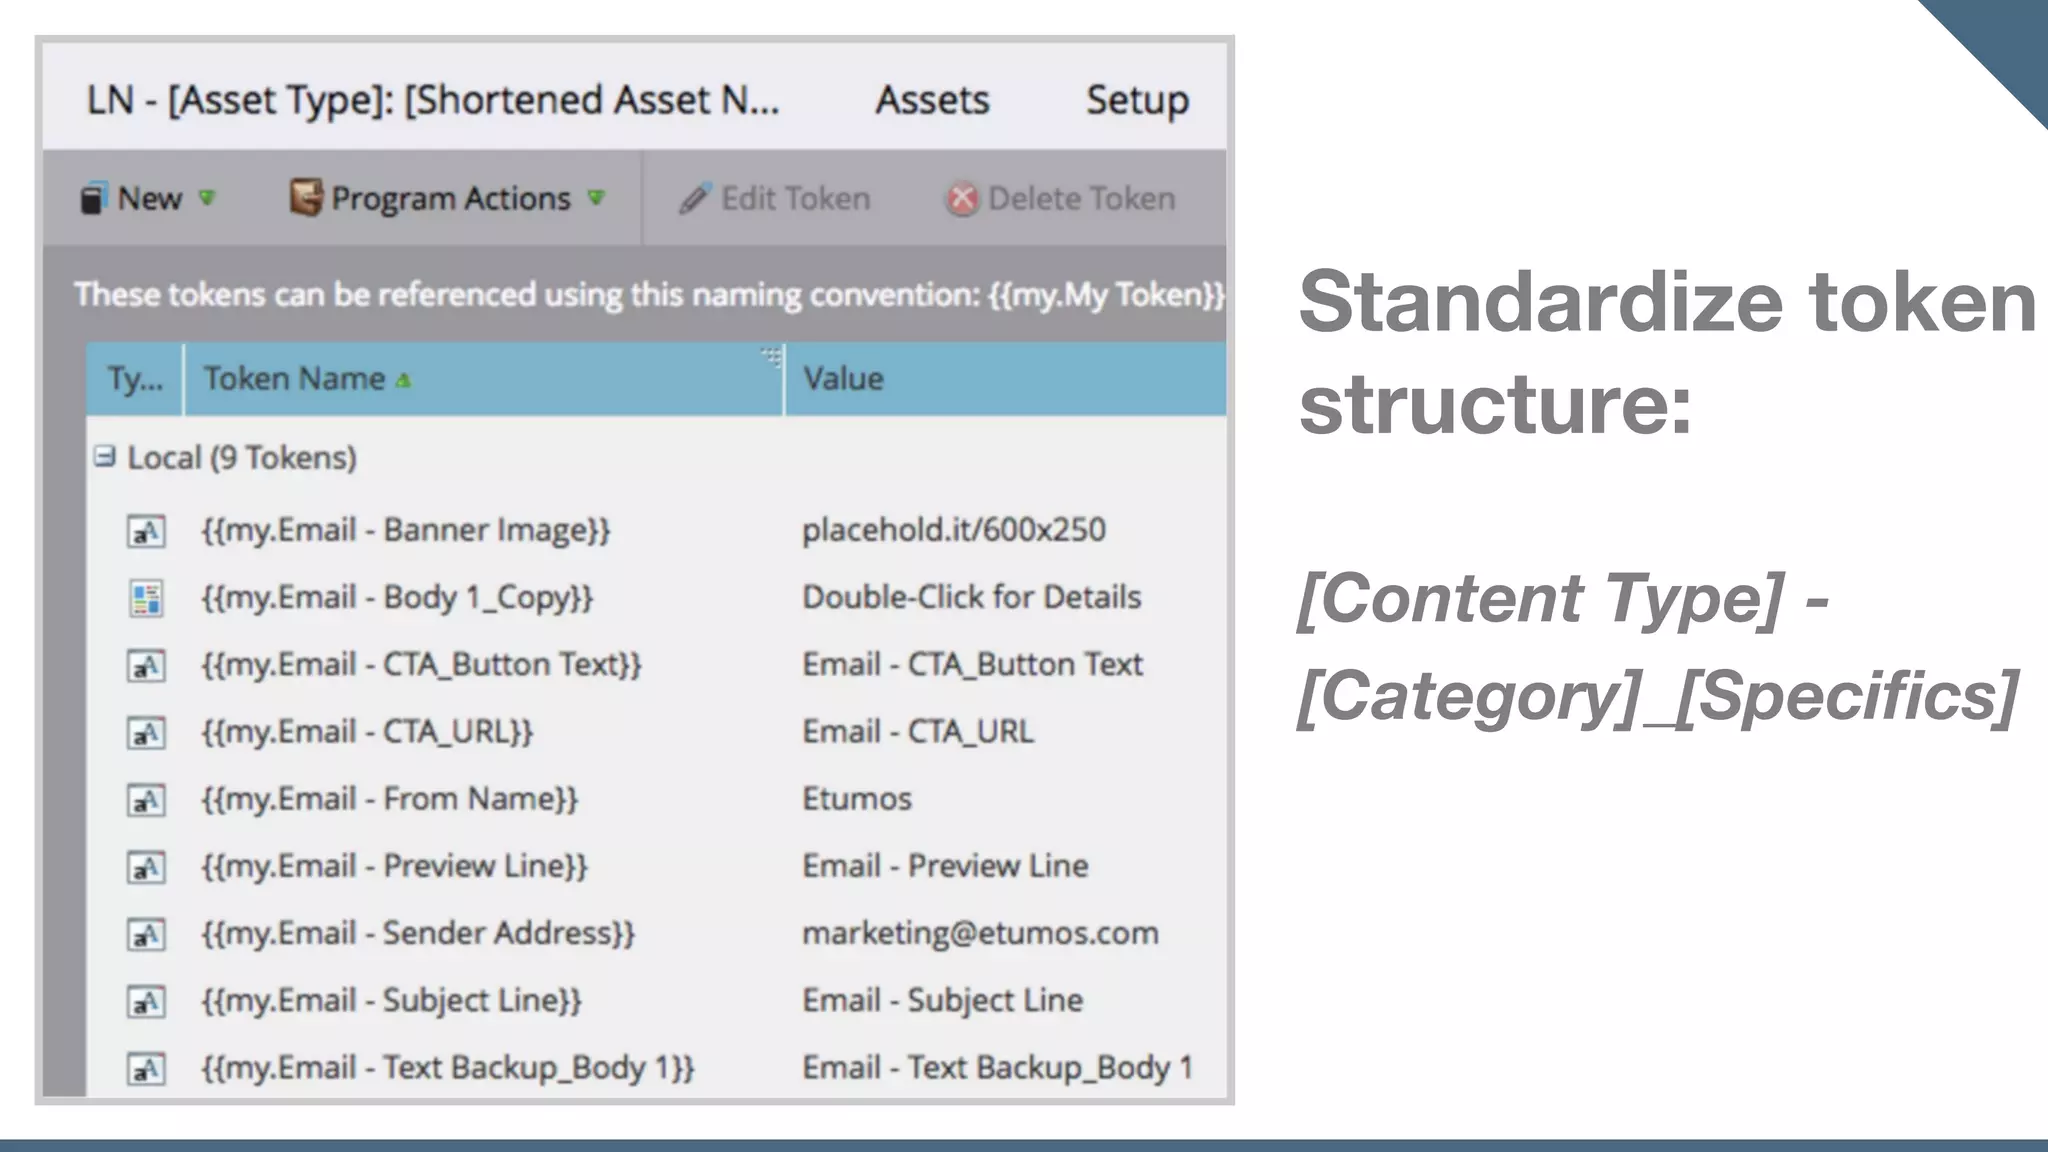This screenshot has width=2048, height=1152.
Task: Click the column resize grip beside Token Name
Action: [771, 356]
